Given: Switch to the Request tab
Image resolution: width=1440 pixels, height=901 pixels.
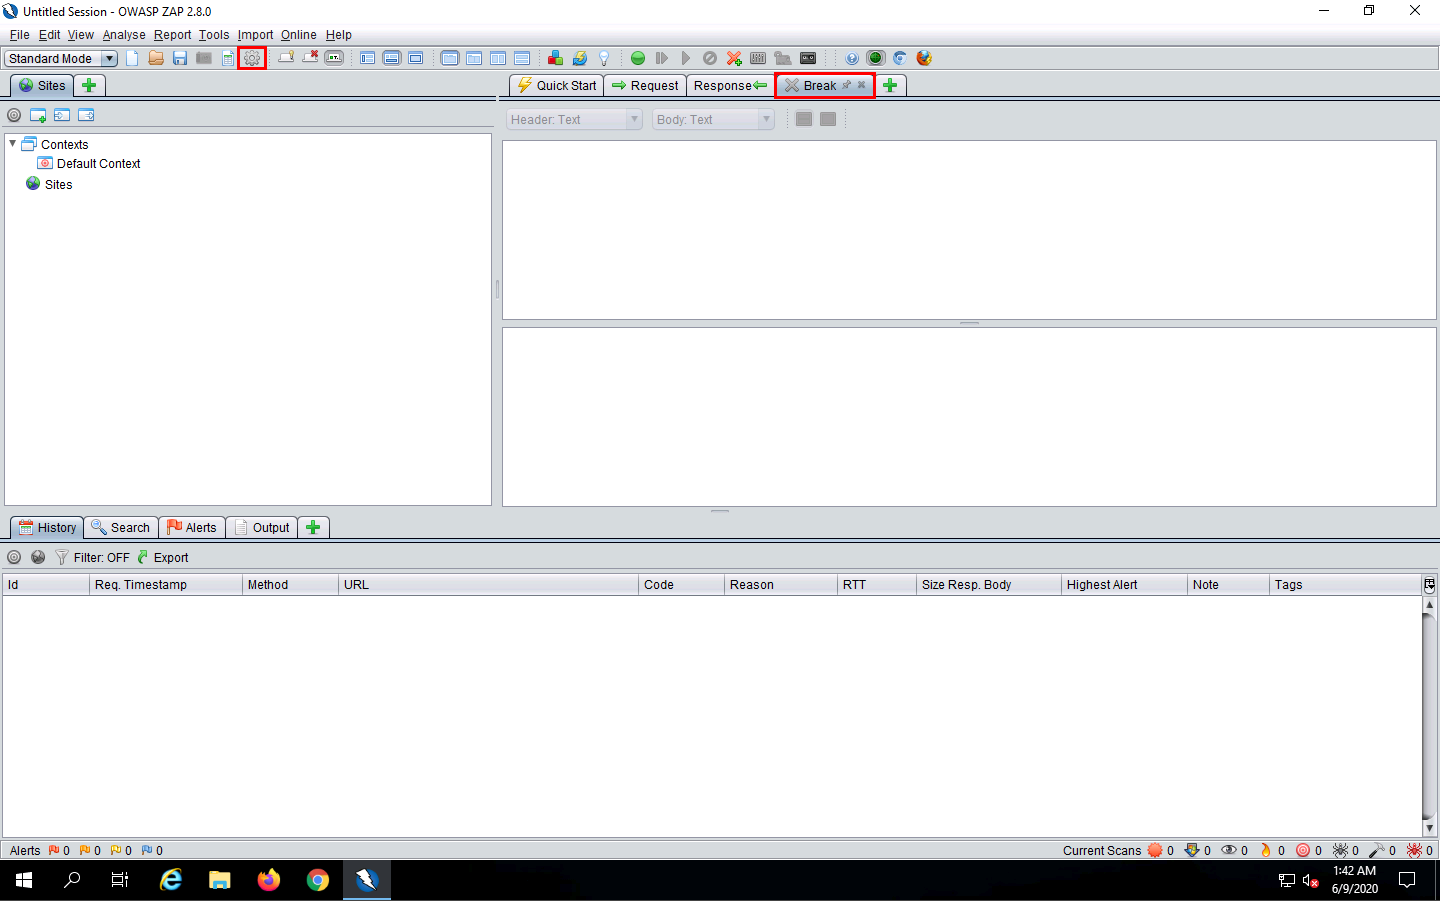Looking at the screenshot, I should (x=645, y=85).
